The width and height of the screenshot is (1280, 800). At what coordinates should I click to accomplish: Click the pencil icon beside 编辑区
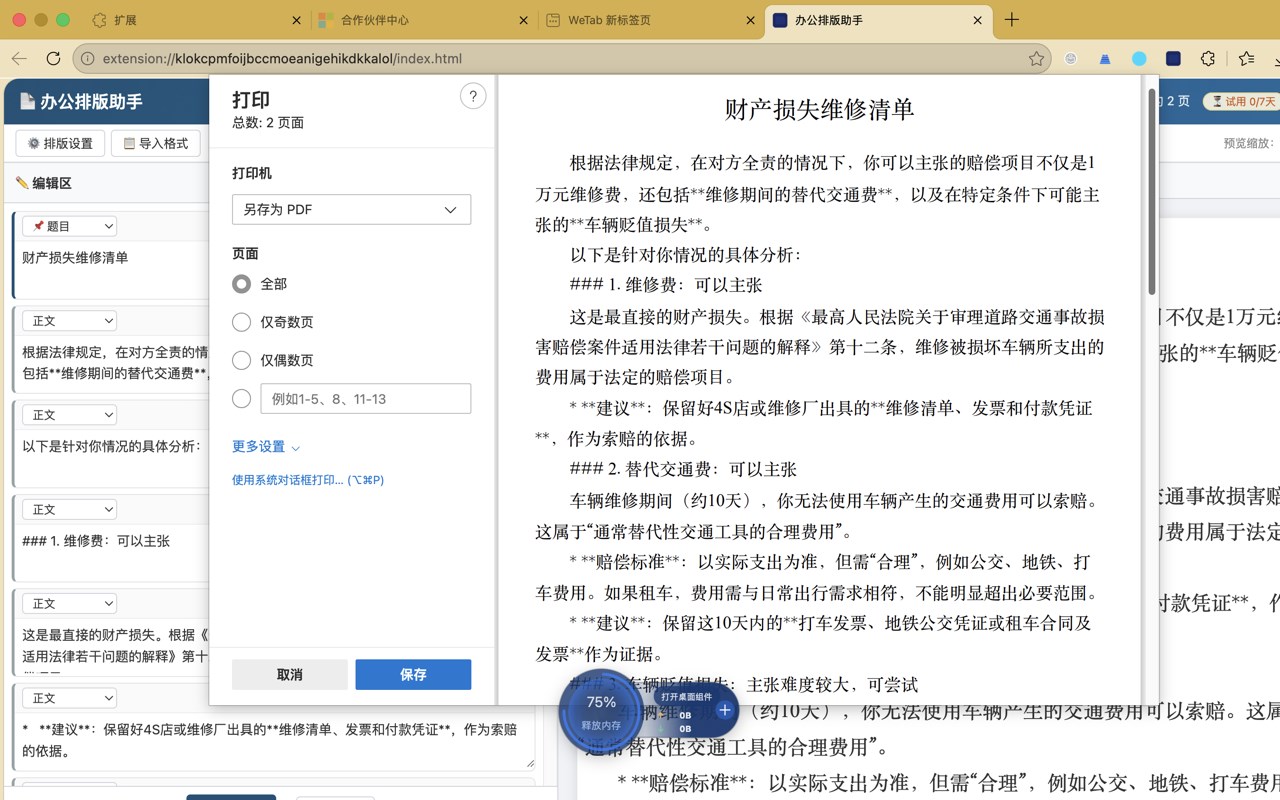22,183
